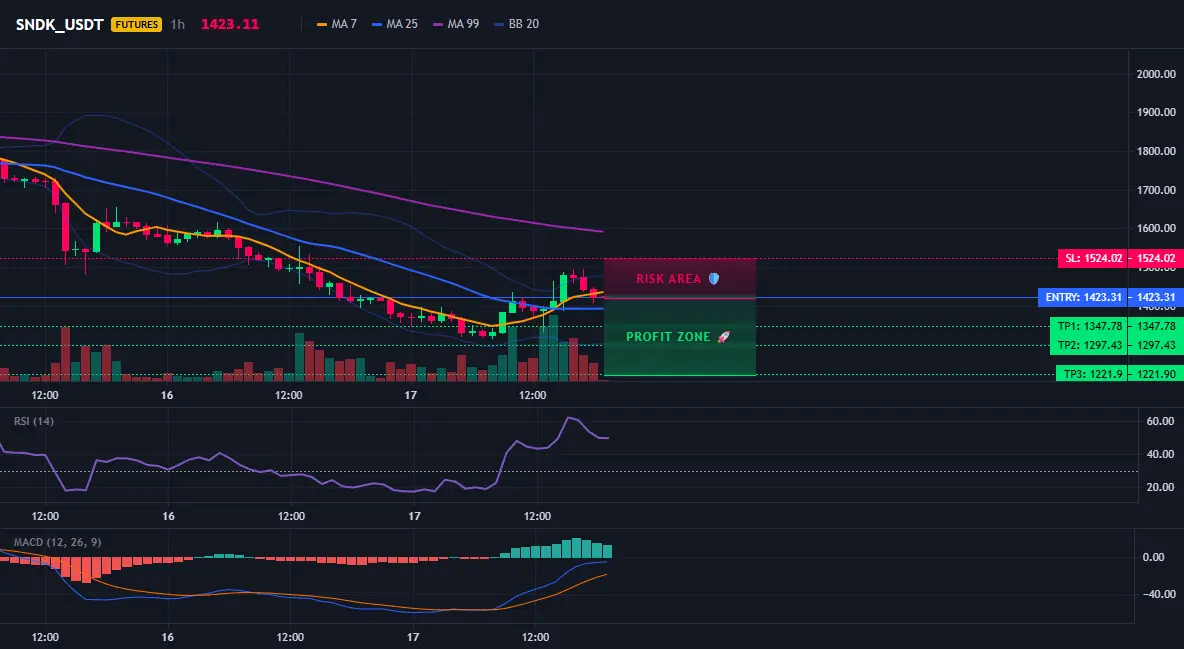Click the 17 date label on price chart
This screenshot has height=649, width=1184.
411,395
